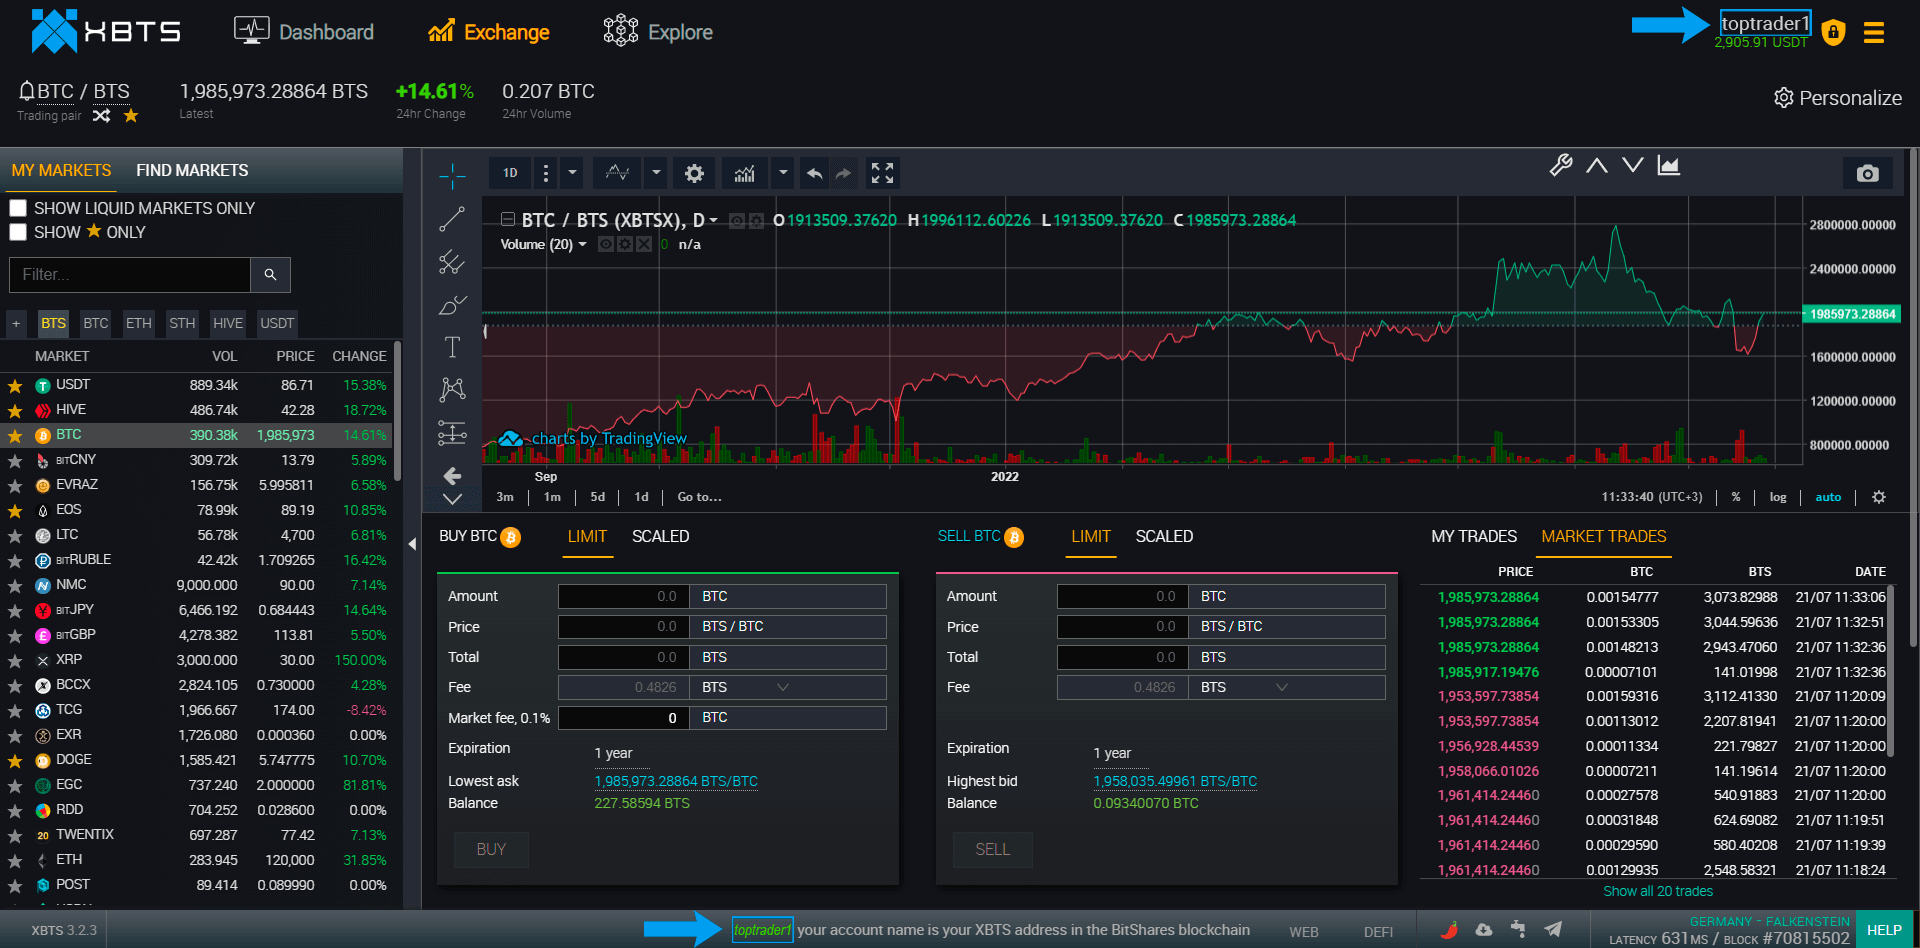Viewport: 1920px width, 948px height.
Task: Expand the Sell fee asset BTS dropdown
Action: tap(1282, 687)
